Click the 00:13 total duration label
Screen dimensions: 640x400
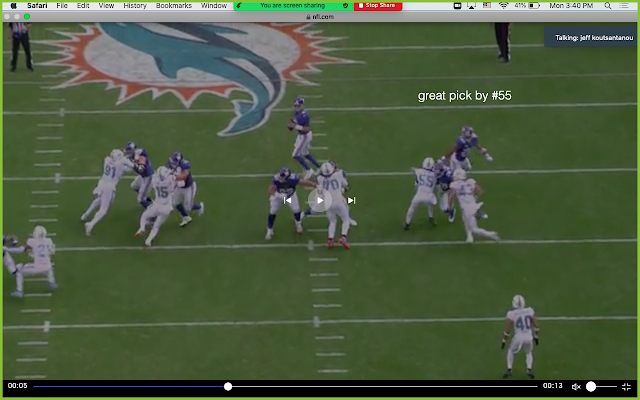pyautogui.click(x=553, y=386)
